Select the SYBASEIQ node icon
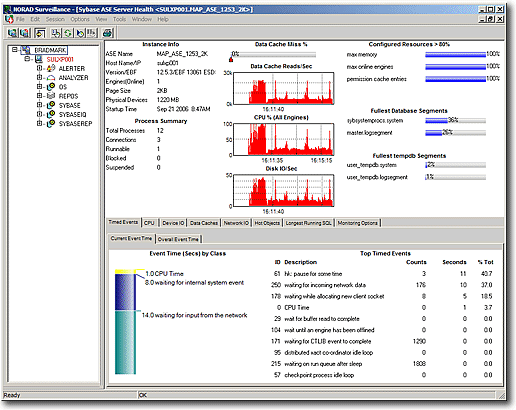The image size is (516, 410). pyautogui.click(x=51, y=114)
